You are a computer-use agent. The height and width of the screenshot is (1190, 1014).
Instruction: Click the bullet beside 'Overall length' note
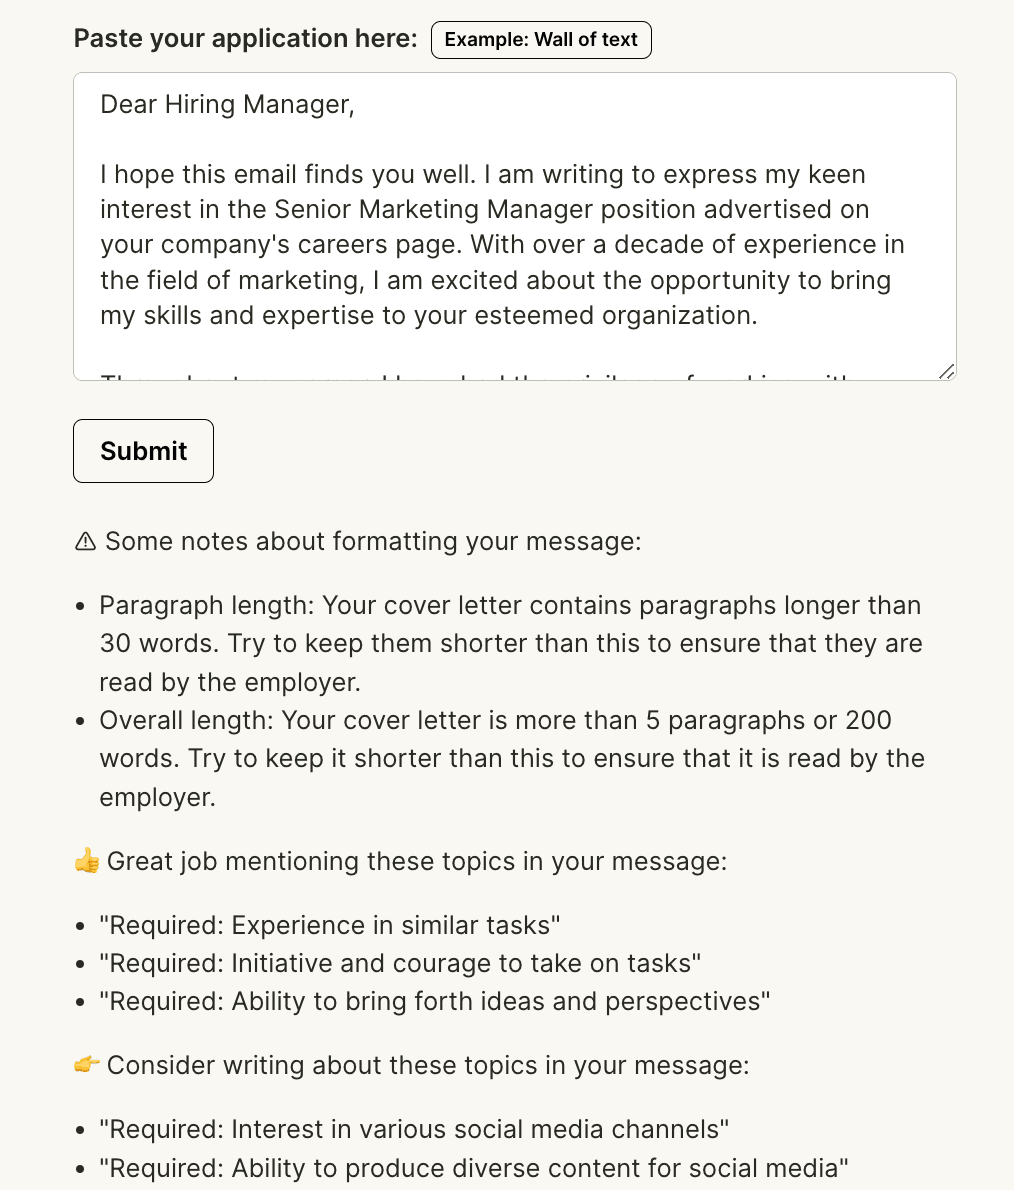coord(81,721)
